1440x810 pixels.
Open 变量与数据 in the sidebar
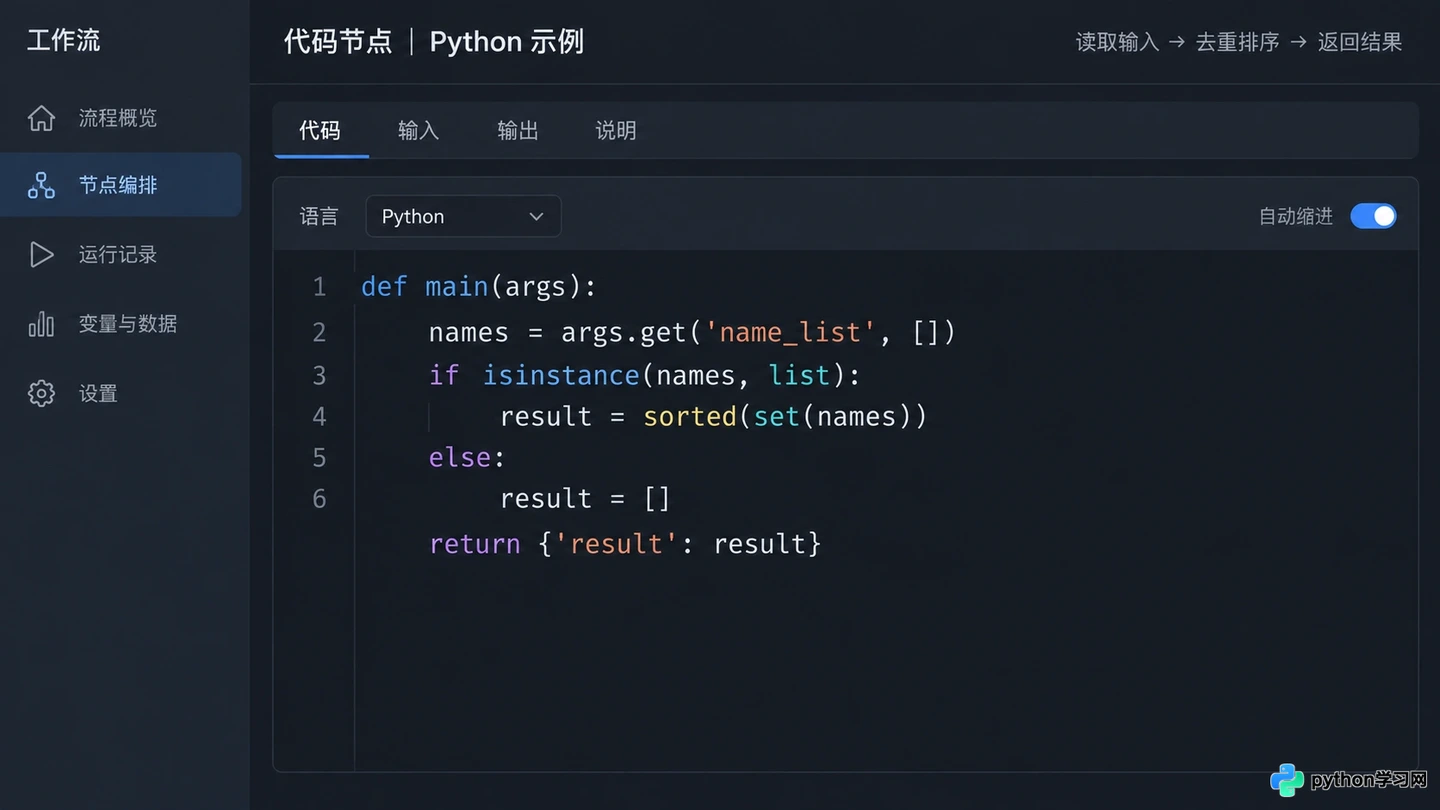click(121, 324)
